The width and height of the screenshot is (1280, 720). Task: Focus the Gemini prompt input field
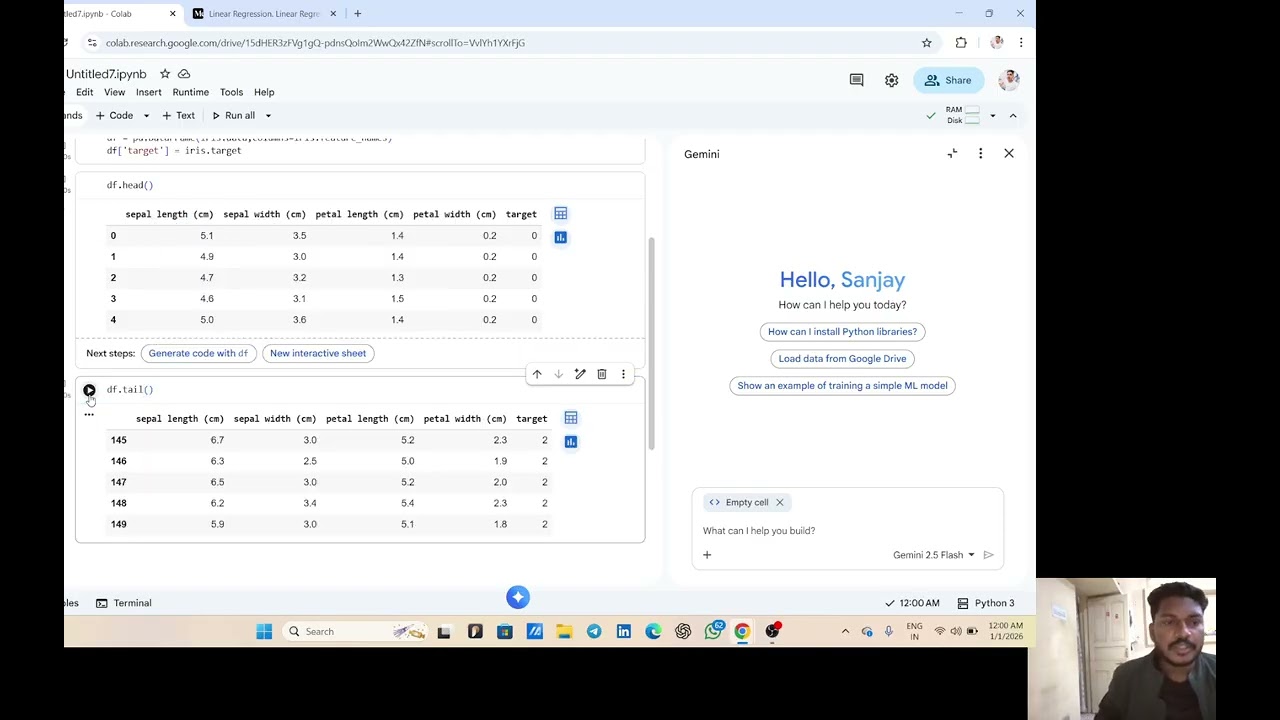click(847, 531)
